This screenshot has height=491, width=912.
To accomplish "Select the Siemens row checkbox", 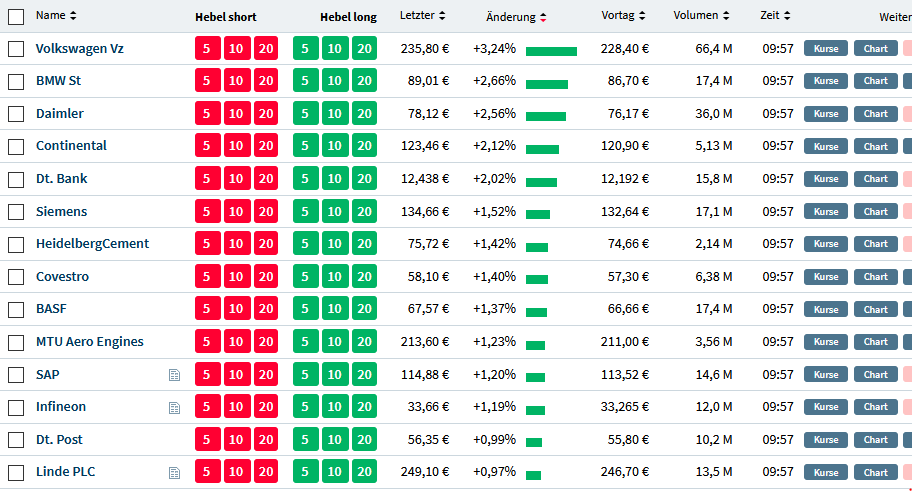I will tap(16, 212).
